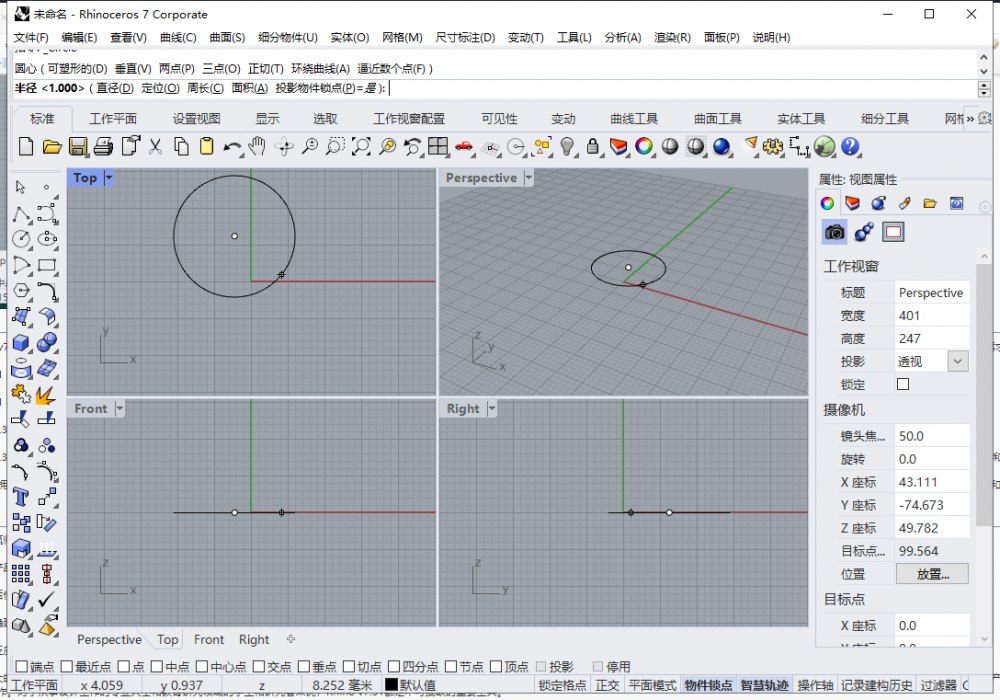Open the 投影 projection dropdown
Viewport: 1000px width, 700px height.
(957, 361)
